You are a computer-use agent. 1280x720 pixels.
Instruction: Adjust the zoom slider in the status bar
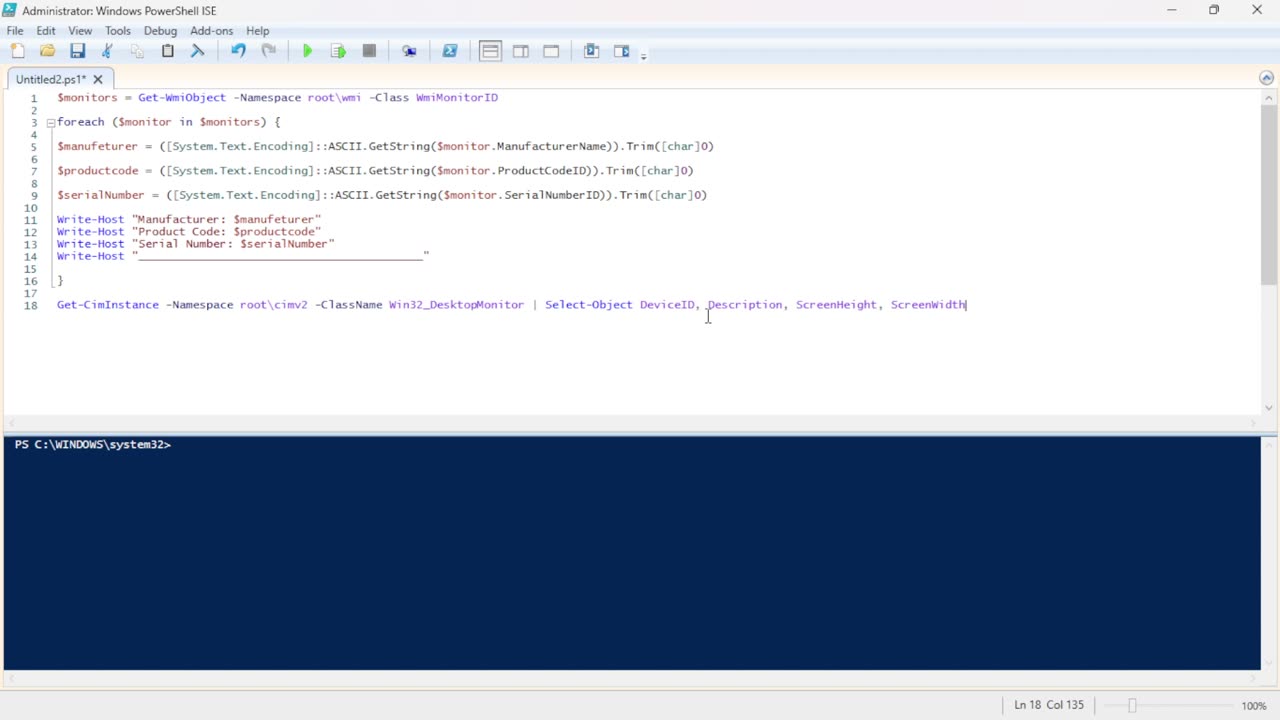click(x=1132, y=705)
